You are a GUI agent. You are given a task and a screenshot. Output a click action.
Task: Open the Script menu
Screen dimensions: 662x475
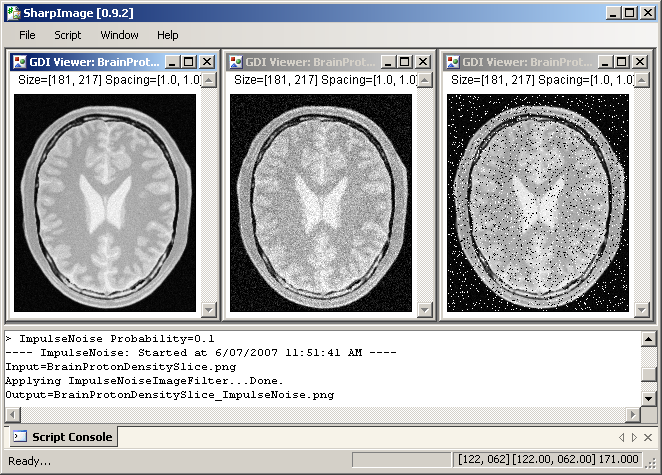point(67,35)
